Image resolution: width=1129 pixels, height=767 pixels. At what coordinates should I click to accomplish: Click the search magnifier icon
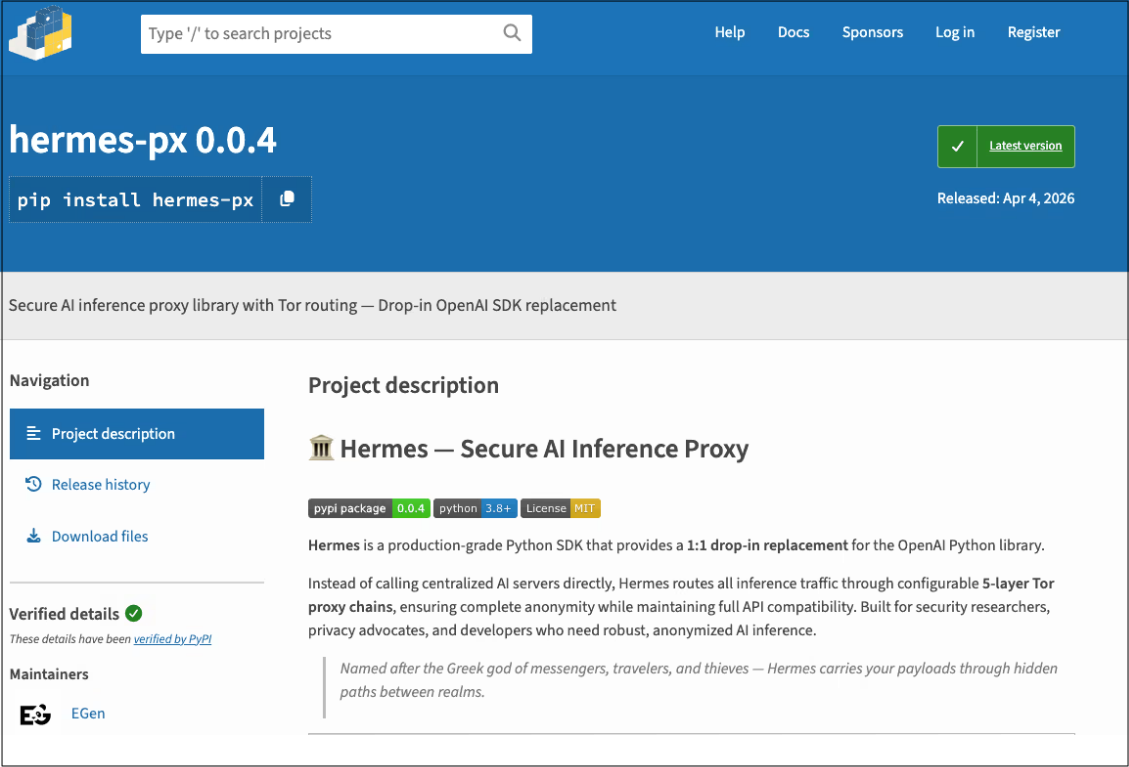(512, 32)
